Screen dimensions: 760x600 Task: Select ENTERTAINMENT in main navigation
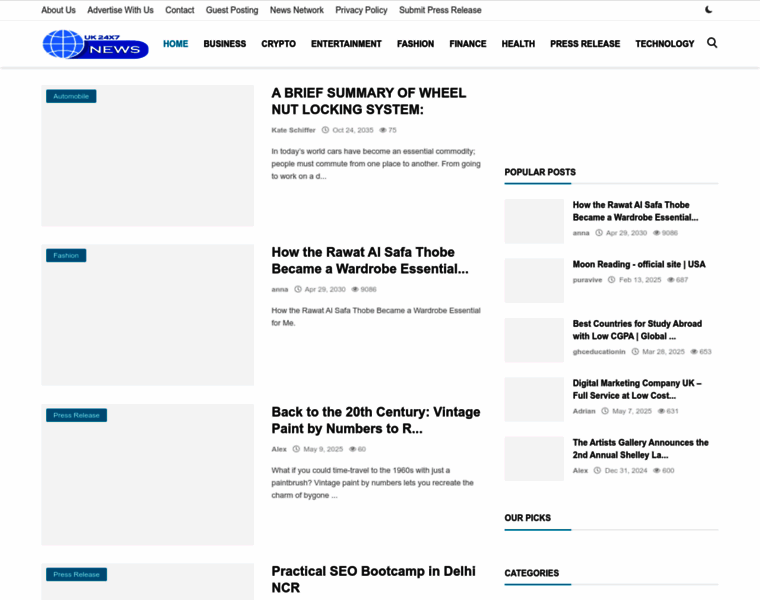[346, 44]
